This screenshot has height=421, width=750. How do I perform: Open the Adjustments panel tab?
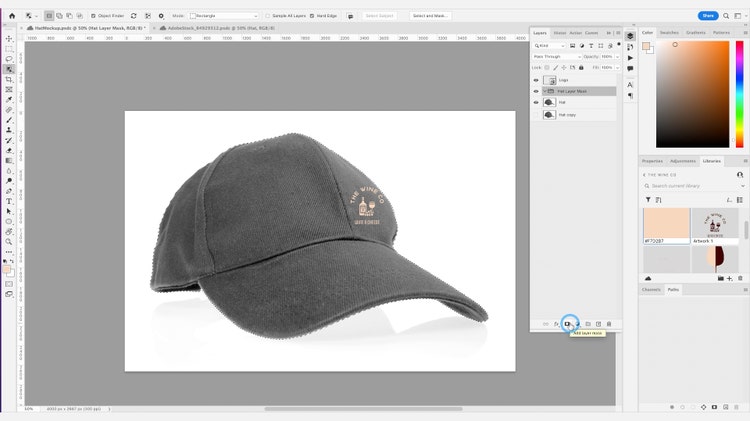(x=683, y=160)
